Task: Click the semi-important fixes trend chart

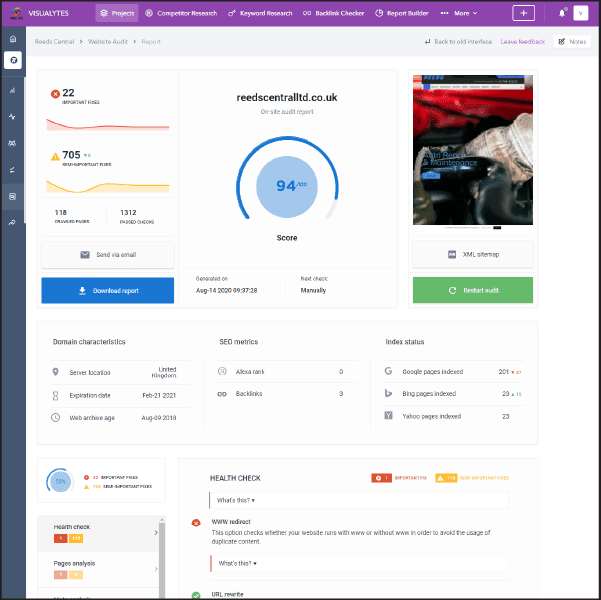Action: 108,186
